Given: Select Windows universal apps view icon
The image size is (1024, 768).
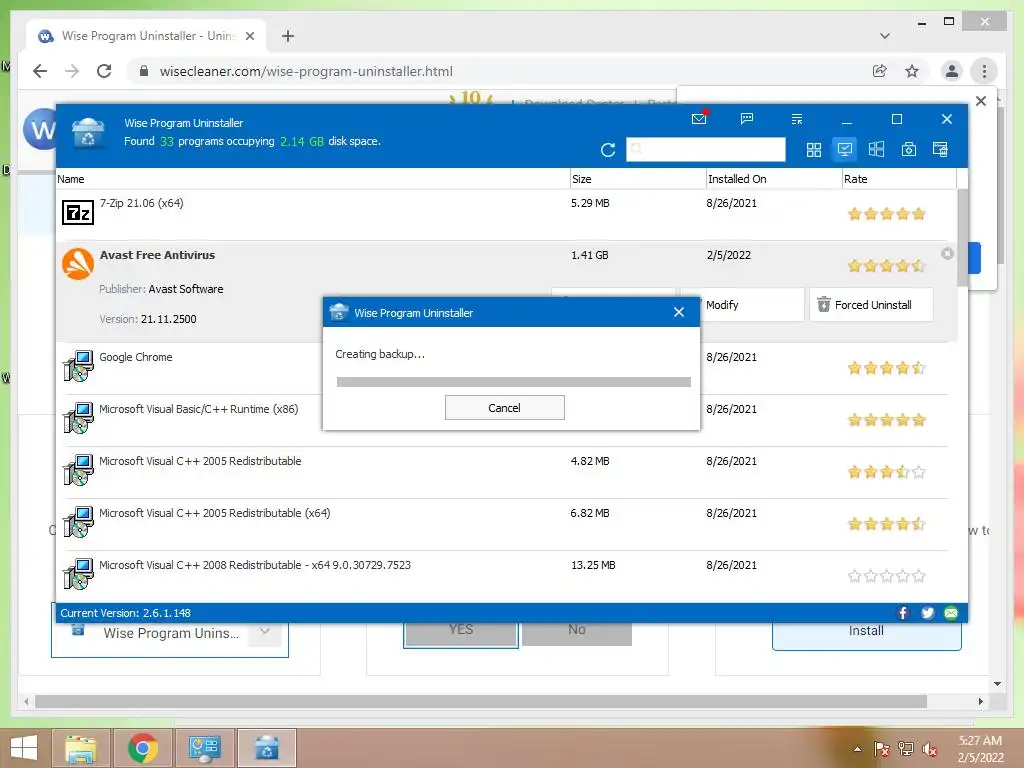Looking at the screenshot, I should click(876, 150).
